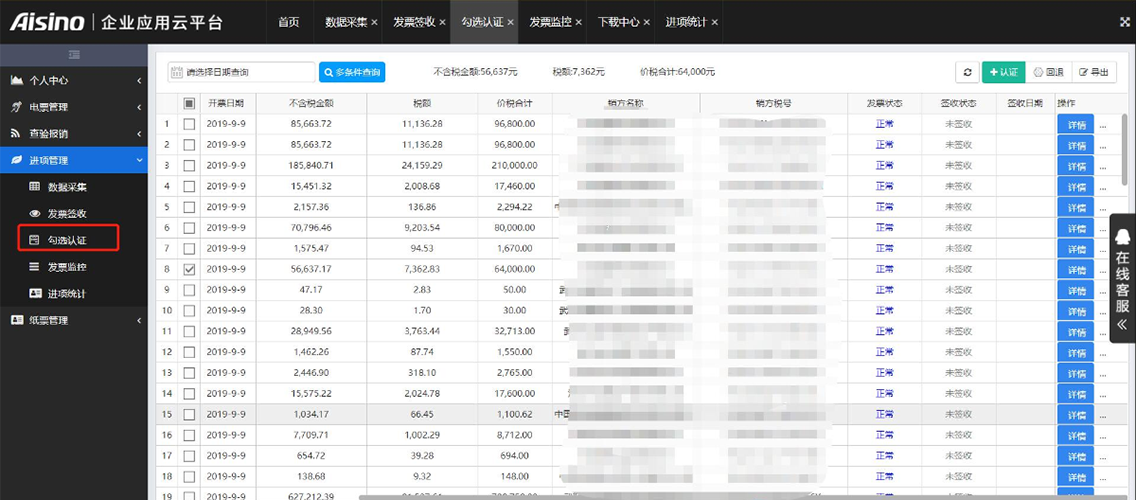Click the 导出 export button
This screenshot has width=1136, height=500.
pyautogui.click(x=1094, y=72)
